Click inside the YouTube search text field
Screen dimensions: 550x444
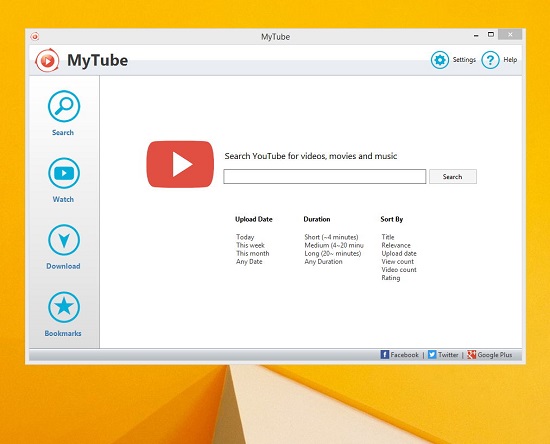(x=325, y=176)
